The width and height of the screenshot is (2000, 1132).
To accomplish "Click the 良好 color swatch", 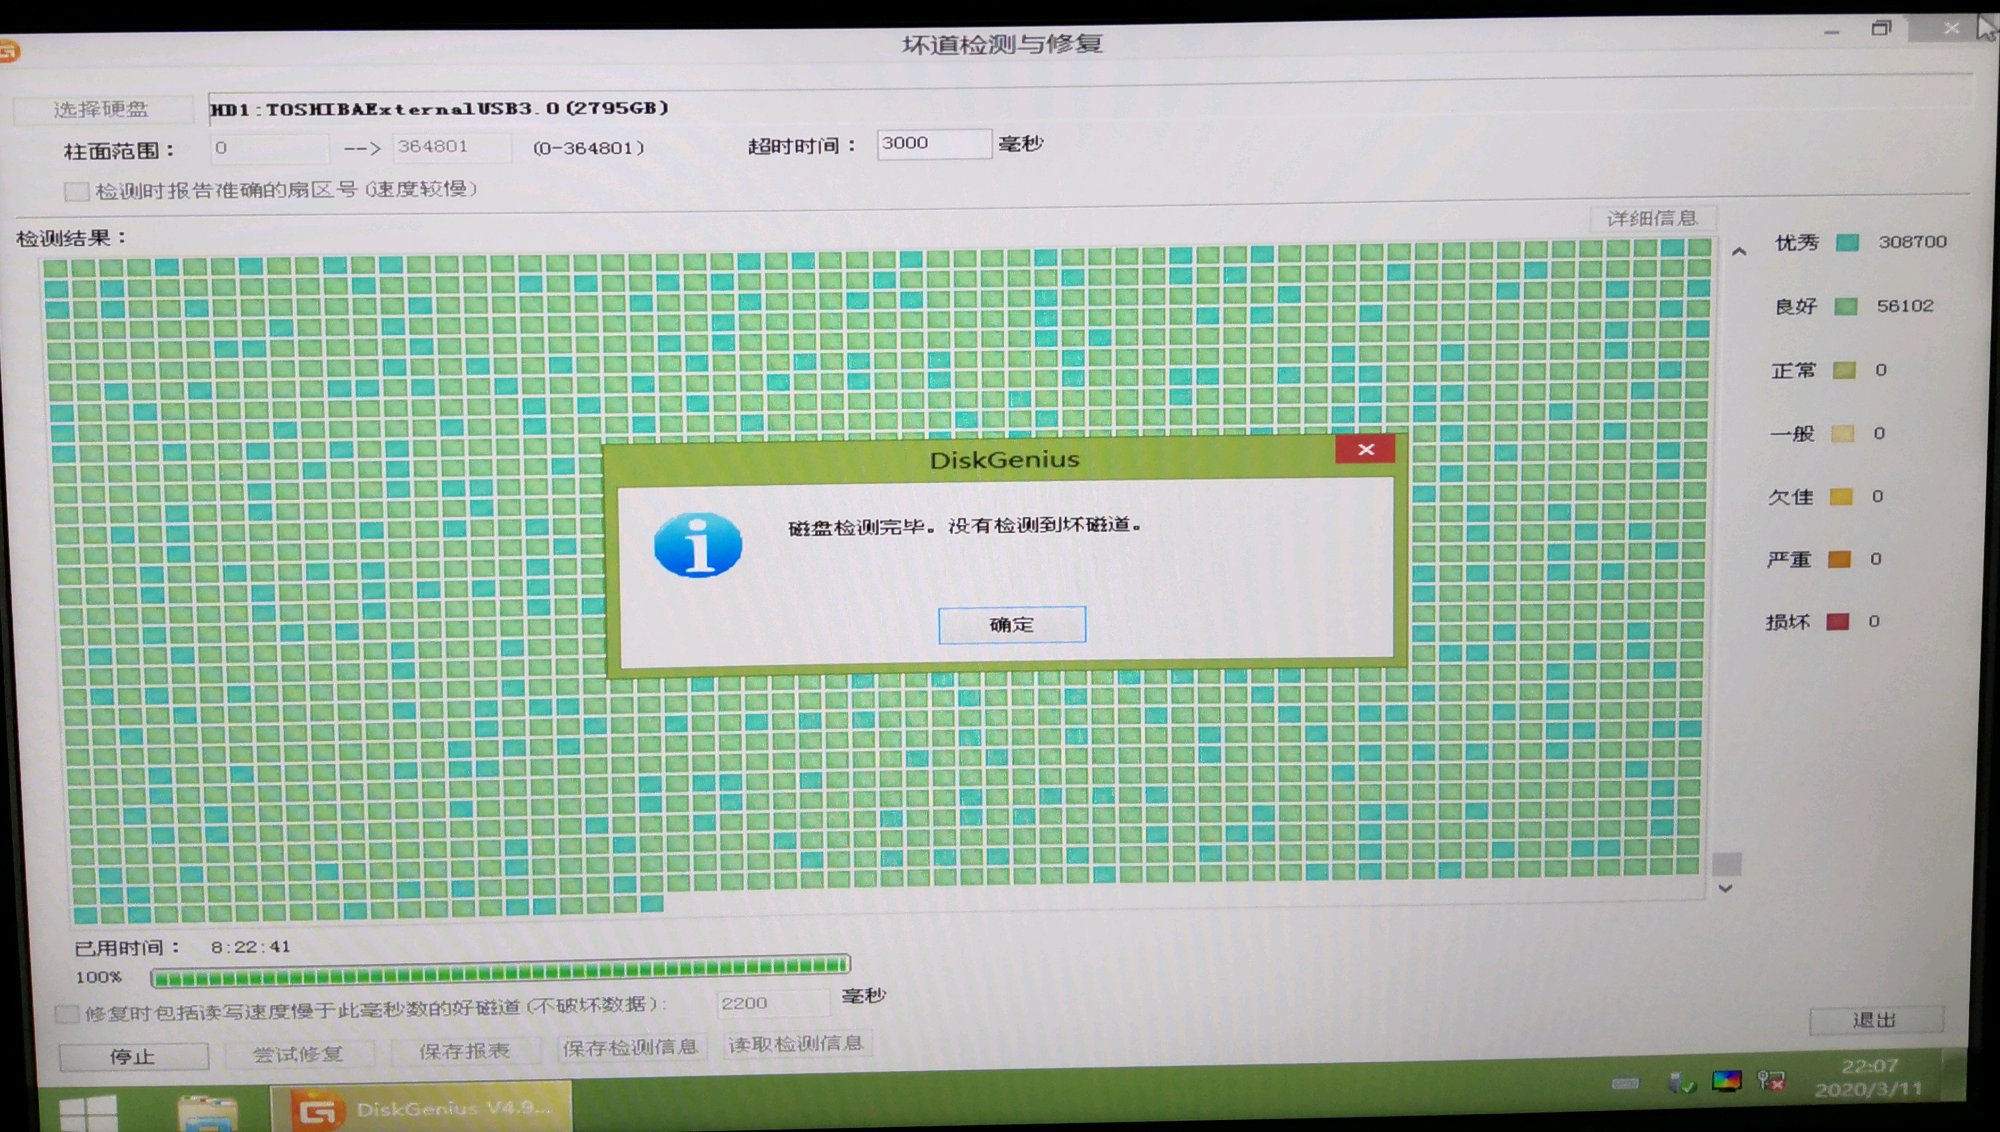I will click(1846, 306).
